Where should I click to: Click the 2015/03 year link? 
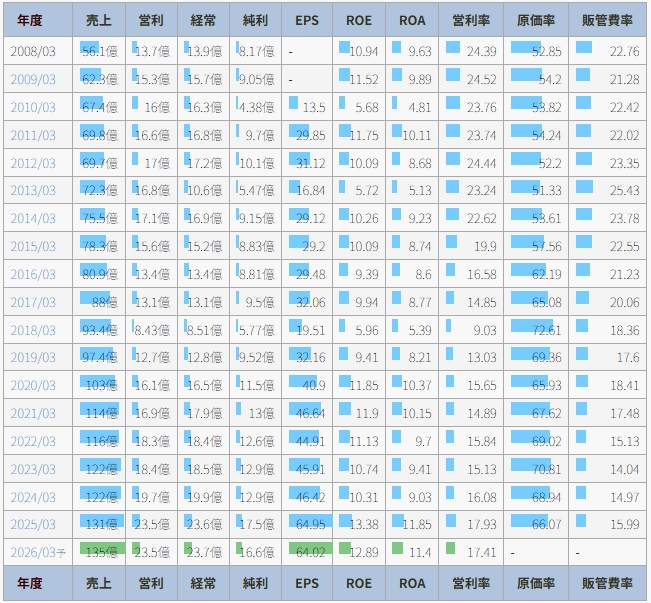pyautogui.click(x=33, y=247)
